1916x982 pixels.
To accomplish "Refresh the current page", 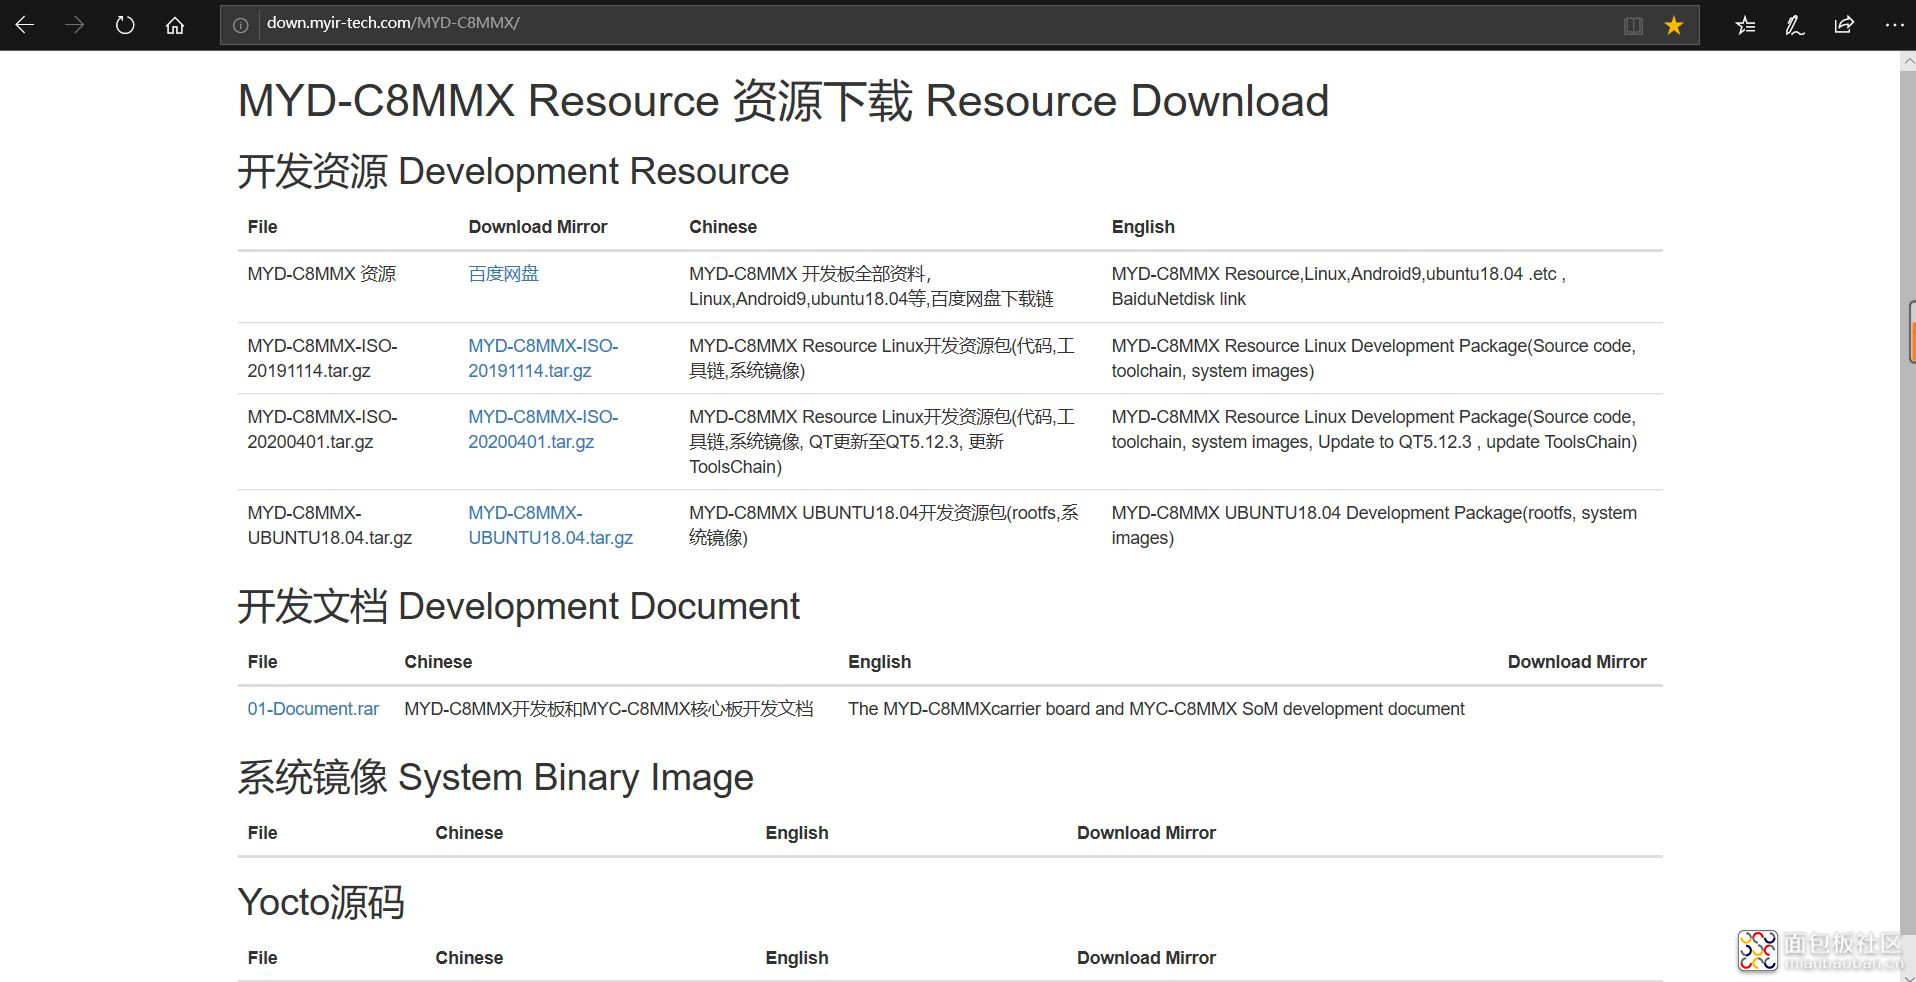I will click(125, 25).
